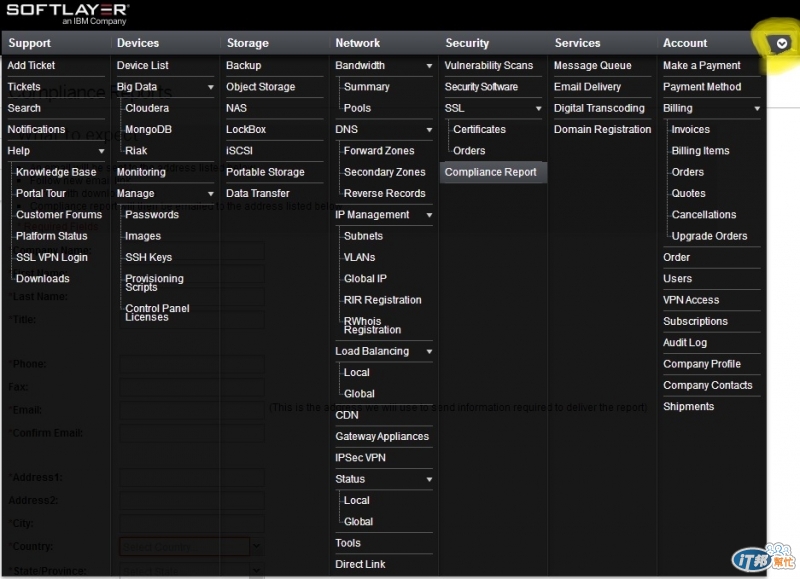Select MongoDB under Big Data
Screen dimensions: 800x579
point(148,130)
